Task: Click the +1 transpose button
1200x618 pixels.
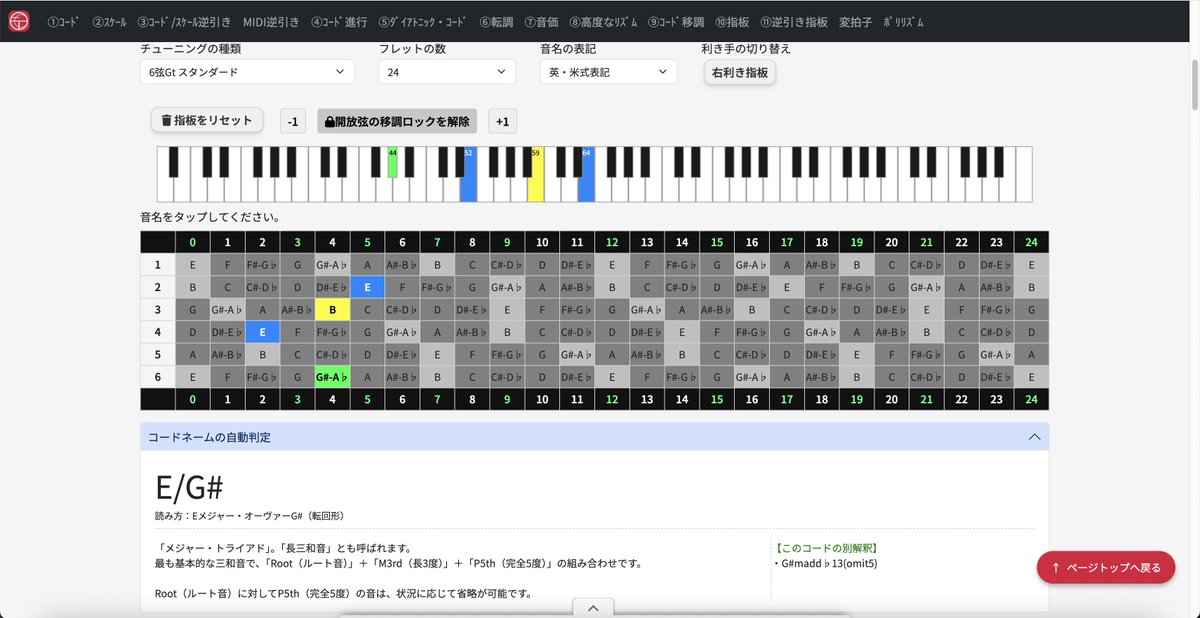Action: point(502,121)
